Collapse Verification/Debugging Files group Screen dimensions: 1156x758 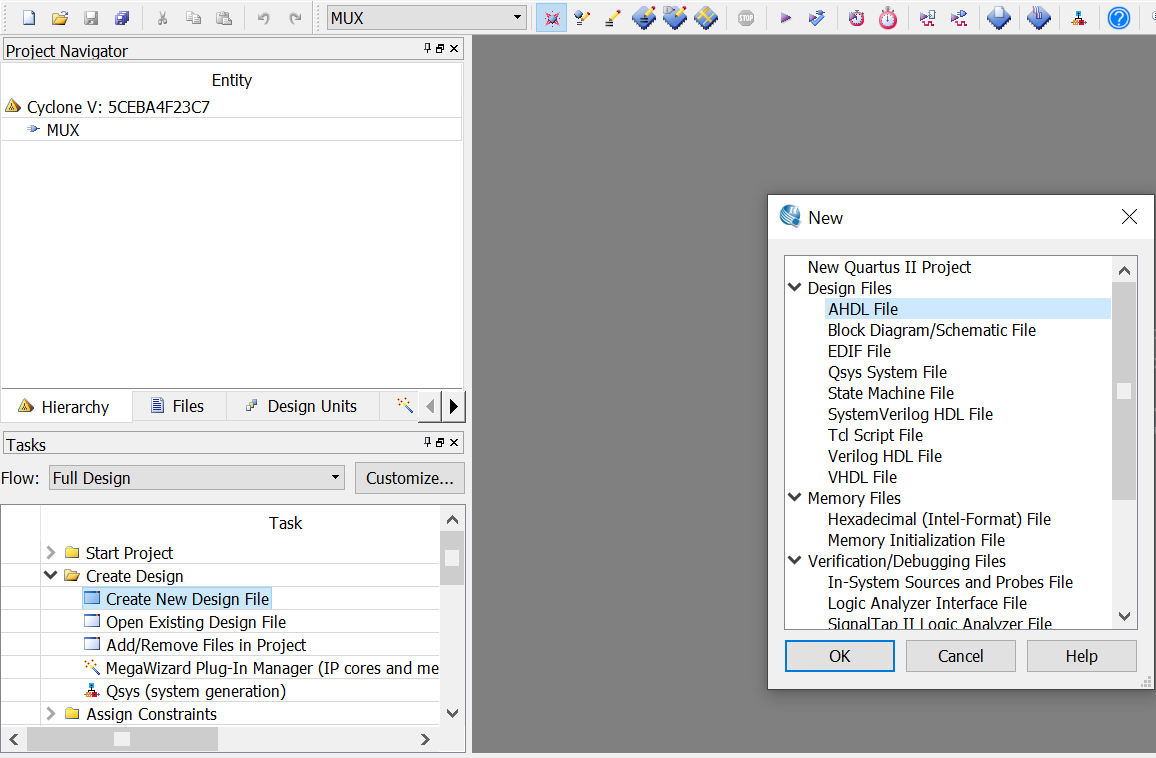[x=795, y=560]
